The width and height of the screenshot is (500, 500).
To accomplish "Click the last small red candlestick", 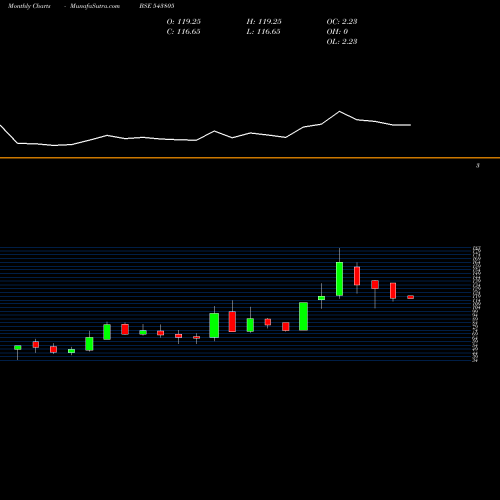I will [x=411, y=297].
